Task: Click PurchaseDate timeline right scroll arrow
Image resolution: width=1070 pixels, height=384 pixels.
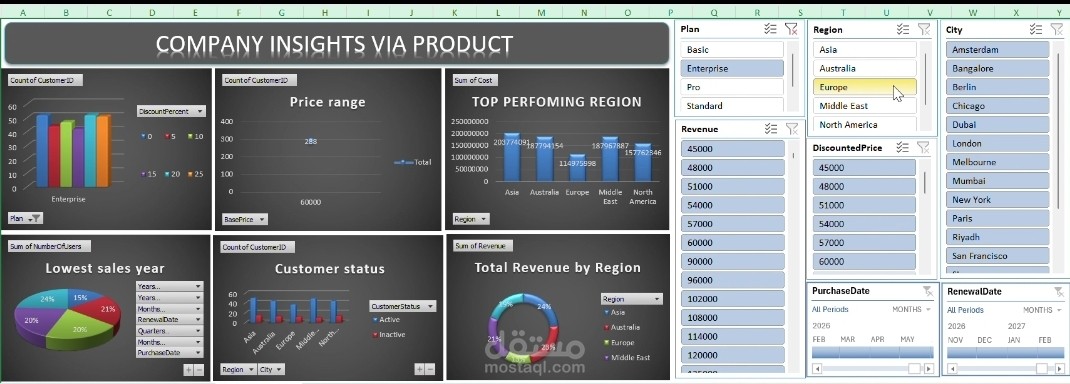Action: [x=928, y=368]
